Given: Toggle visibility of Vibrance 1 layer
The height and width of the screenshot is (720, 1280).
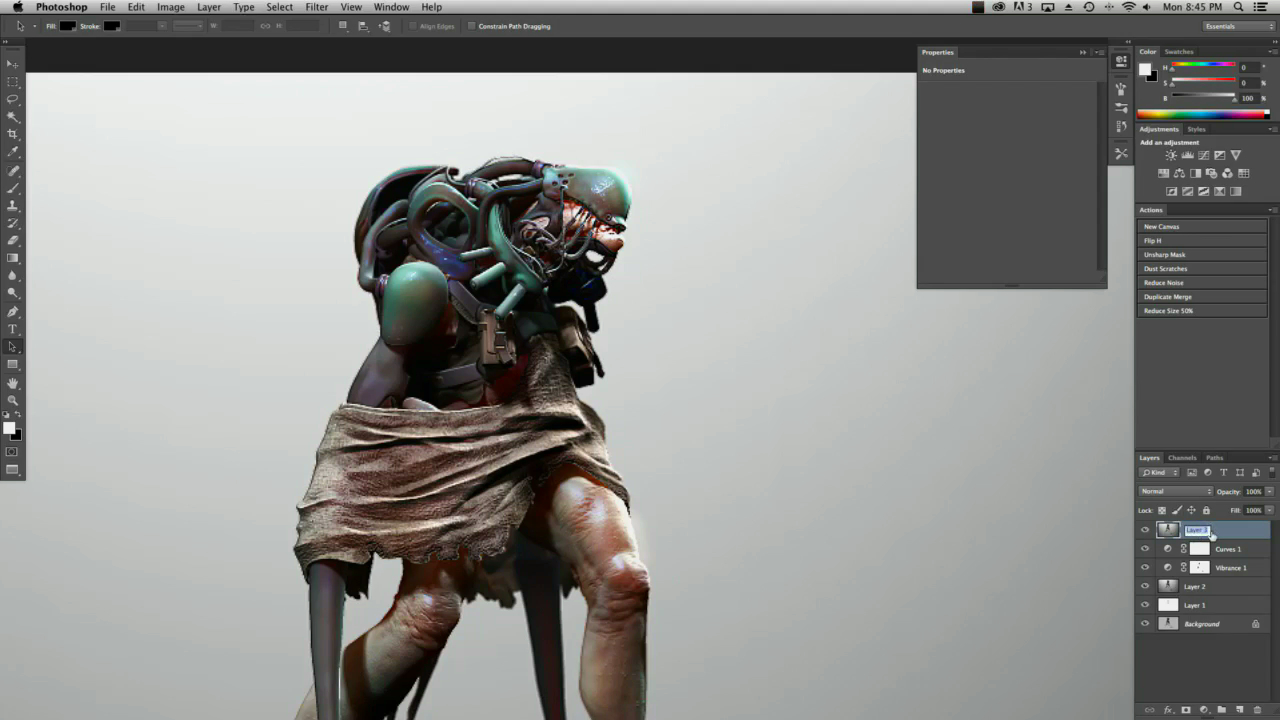Looking at the screenshot, I should click(x=1145, y=567).
